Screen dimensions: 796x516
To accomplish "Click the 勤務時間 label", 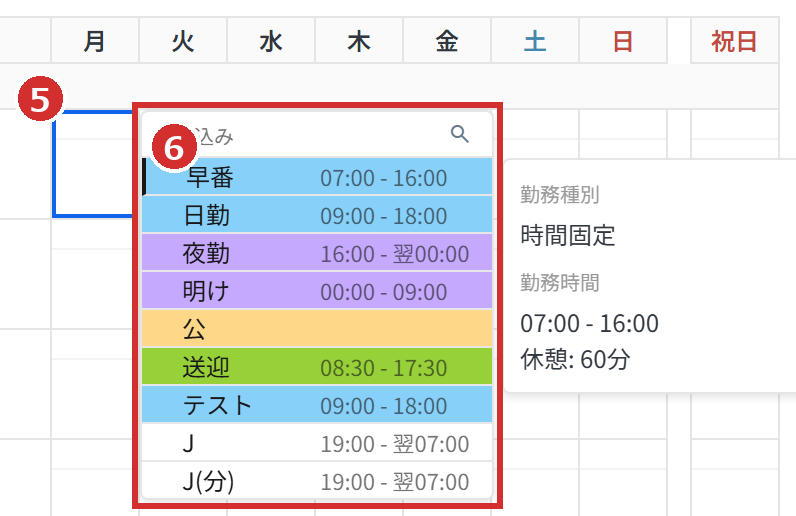I will click(559, 282).
